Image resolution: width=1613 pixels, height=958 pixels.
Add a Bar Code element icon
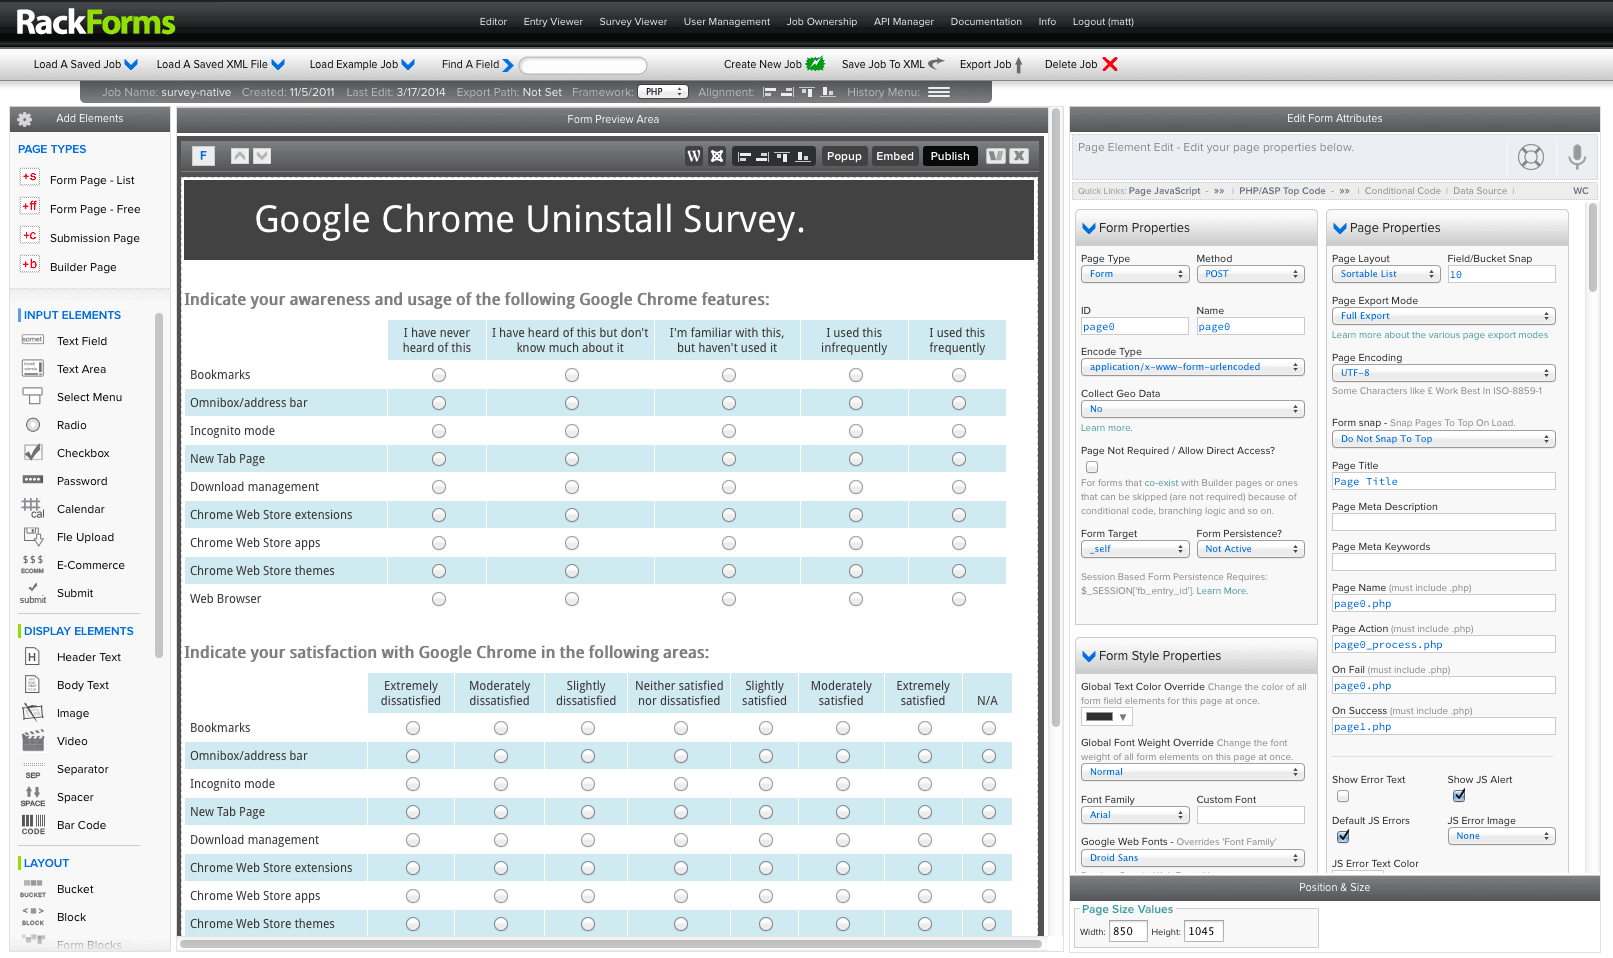tap(33, 824)
